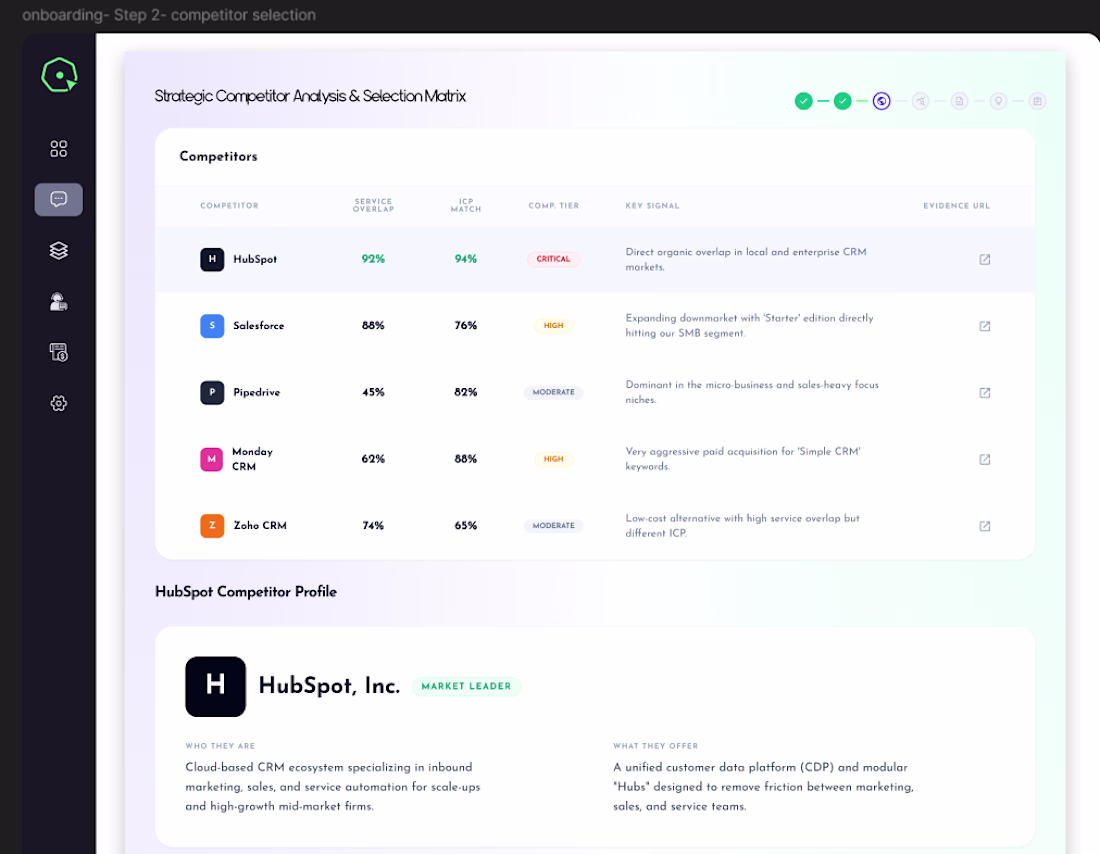Click Monday key signal about paid acquisition
1100x854 pixels.
[x=743, y=459]
